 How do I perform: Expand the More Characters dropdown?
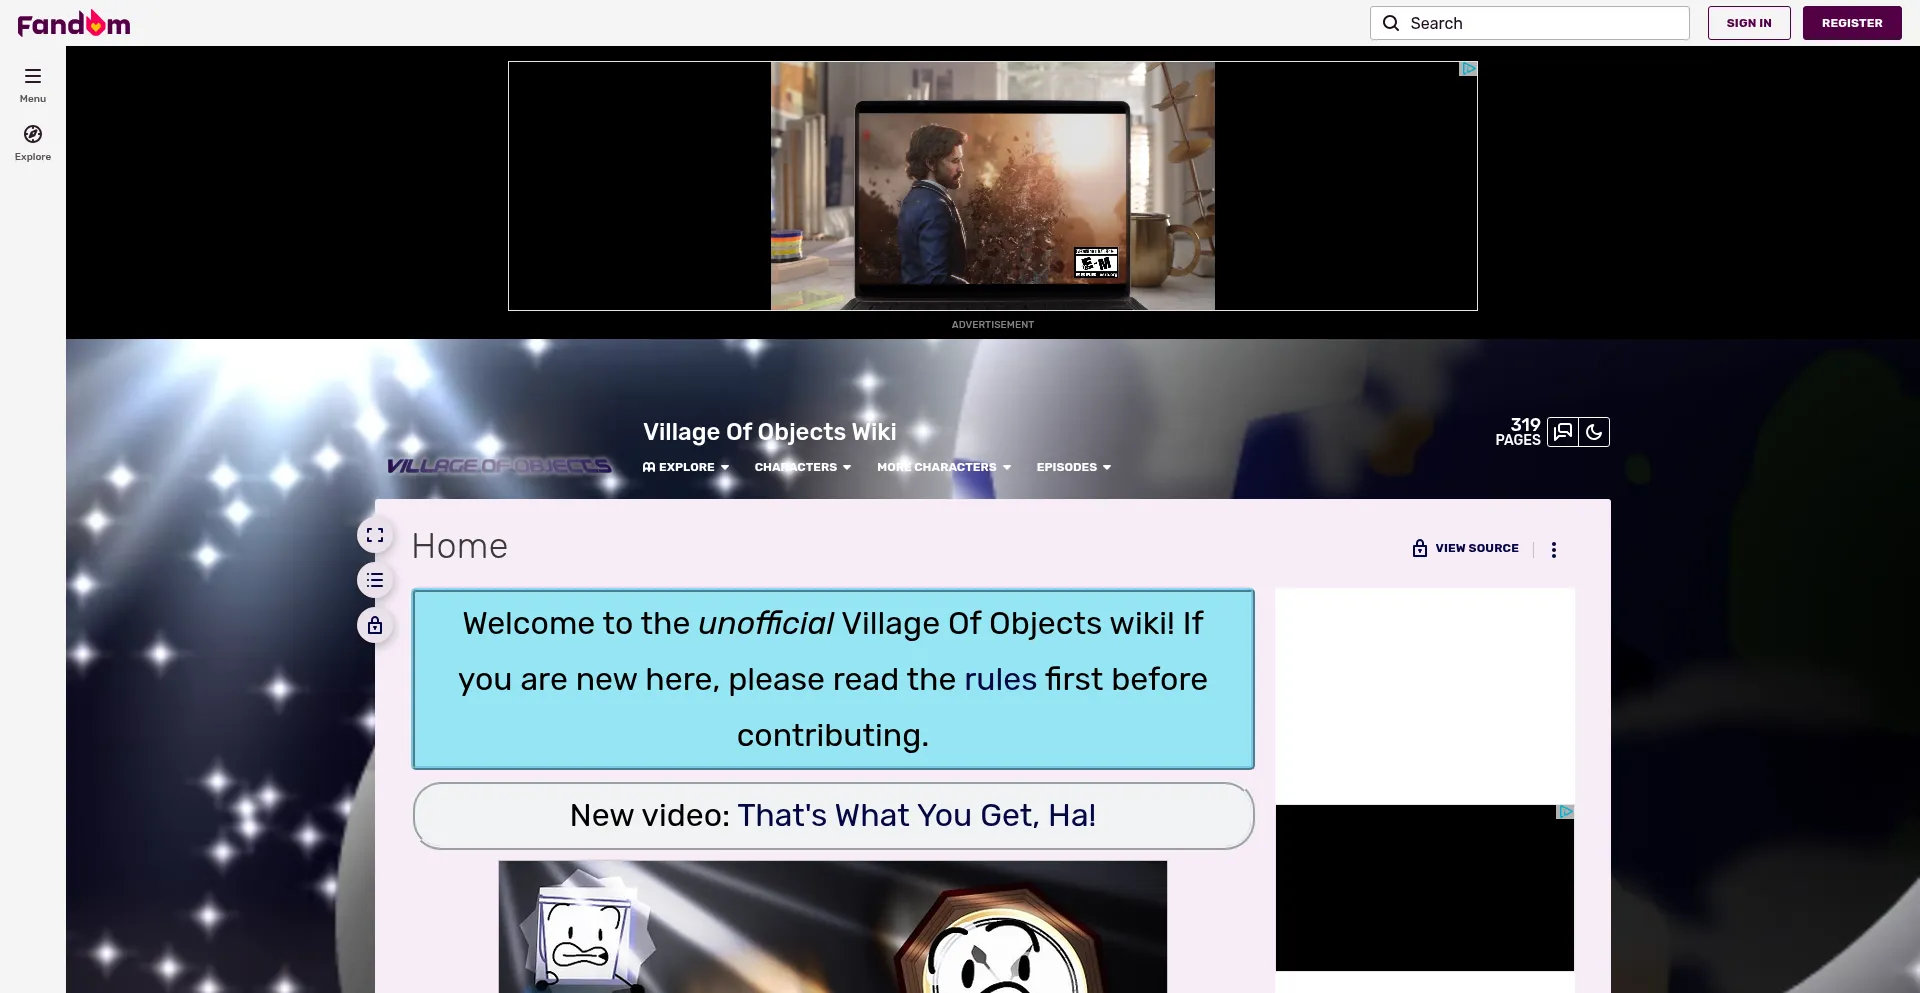(x=943, y=467)
